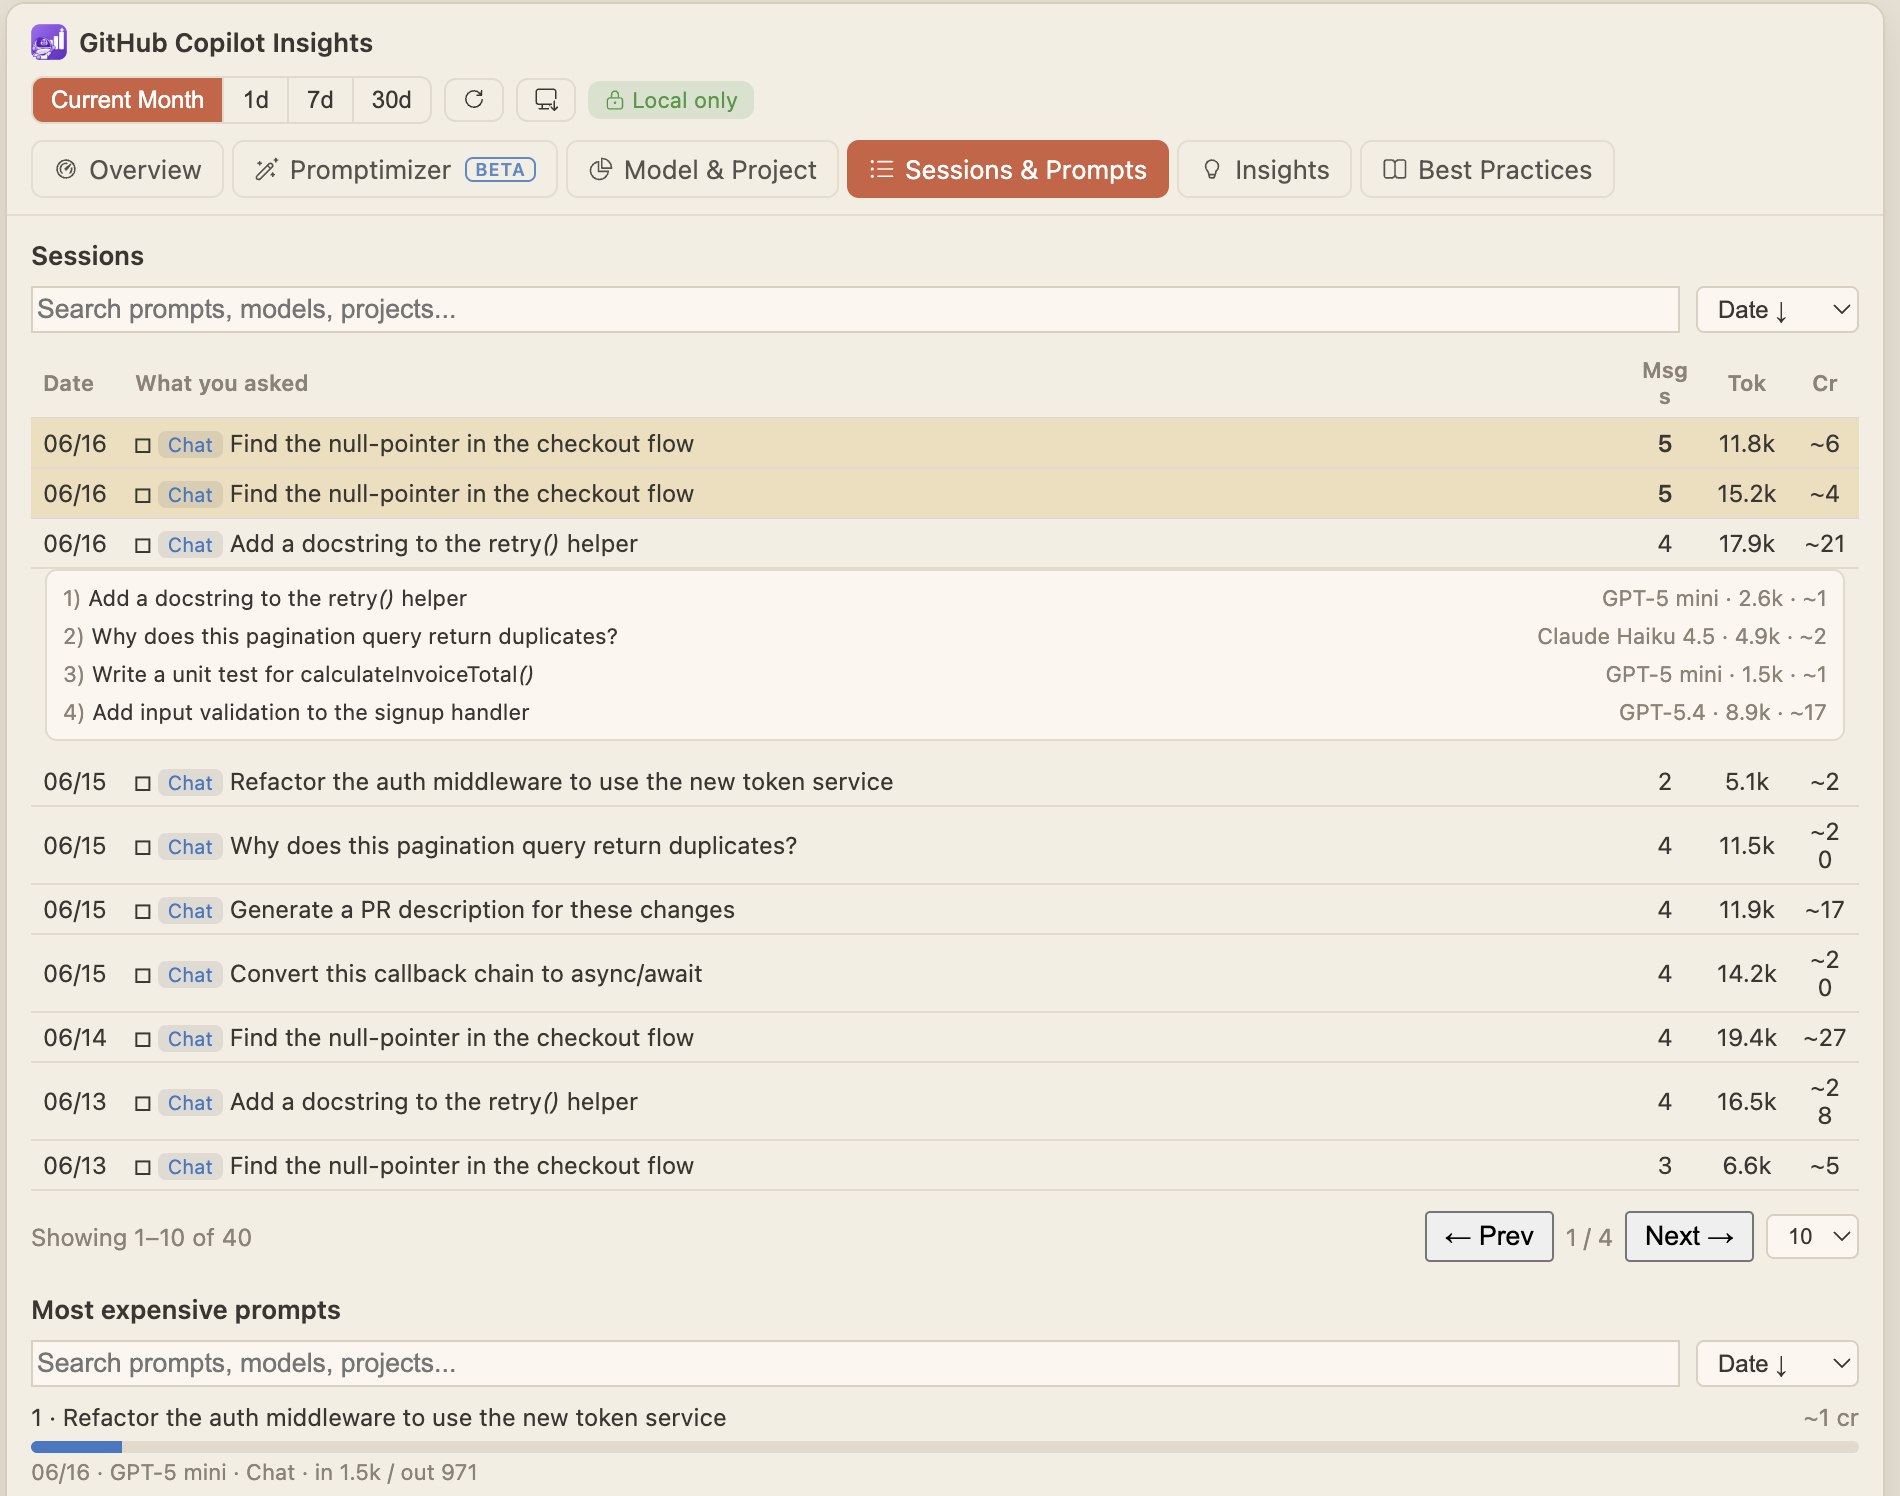Screen dimensions: 1900x1496
Task: Toggle square box on first 06/16 null-pointer row
Action: click(x=143, y=445)
